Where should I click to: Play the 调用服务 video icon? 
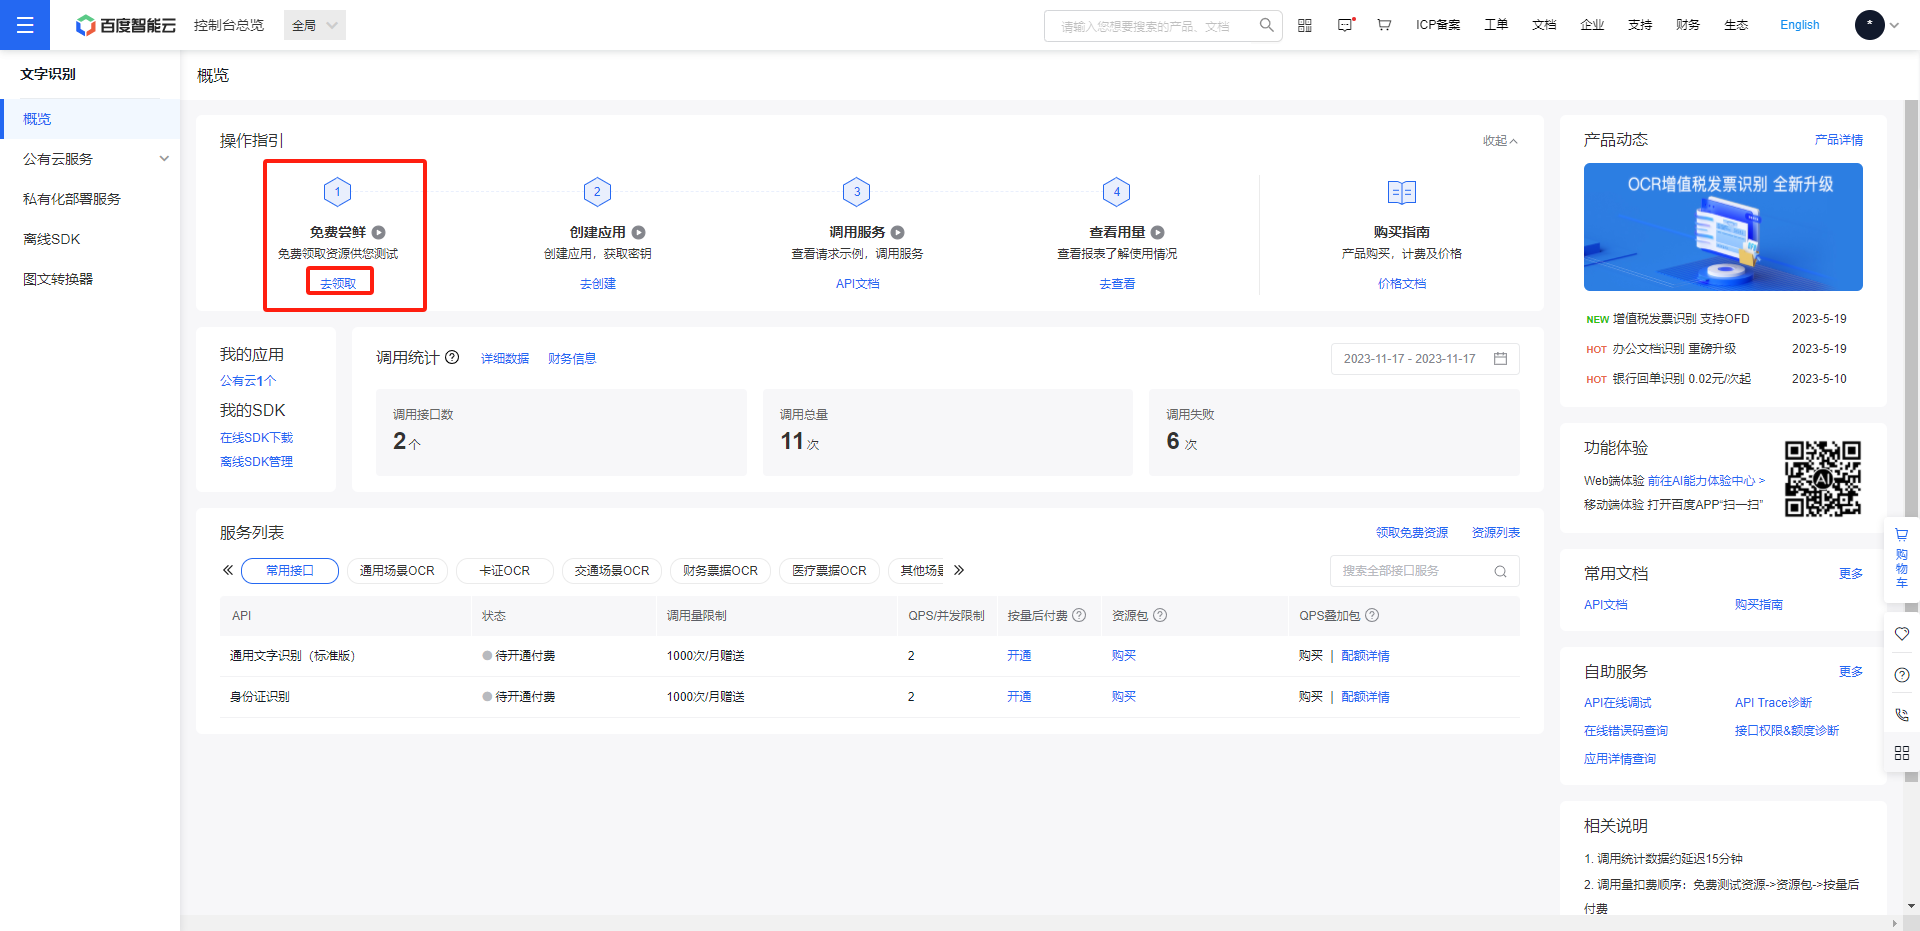point(898,232)
